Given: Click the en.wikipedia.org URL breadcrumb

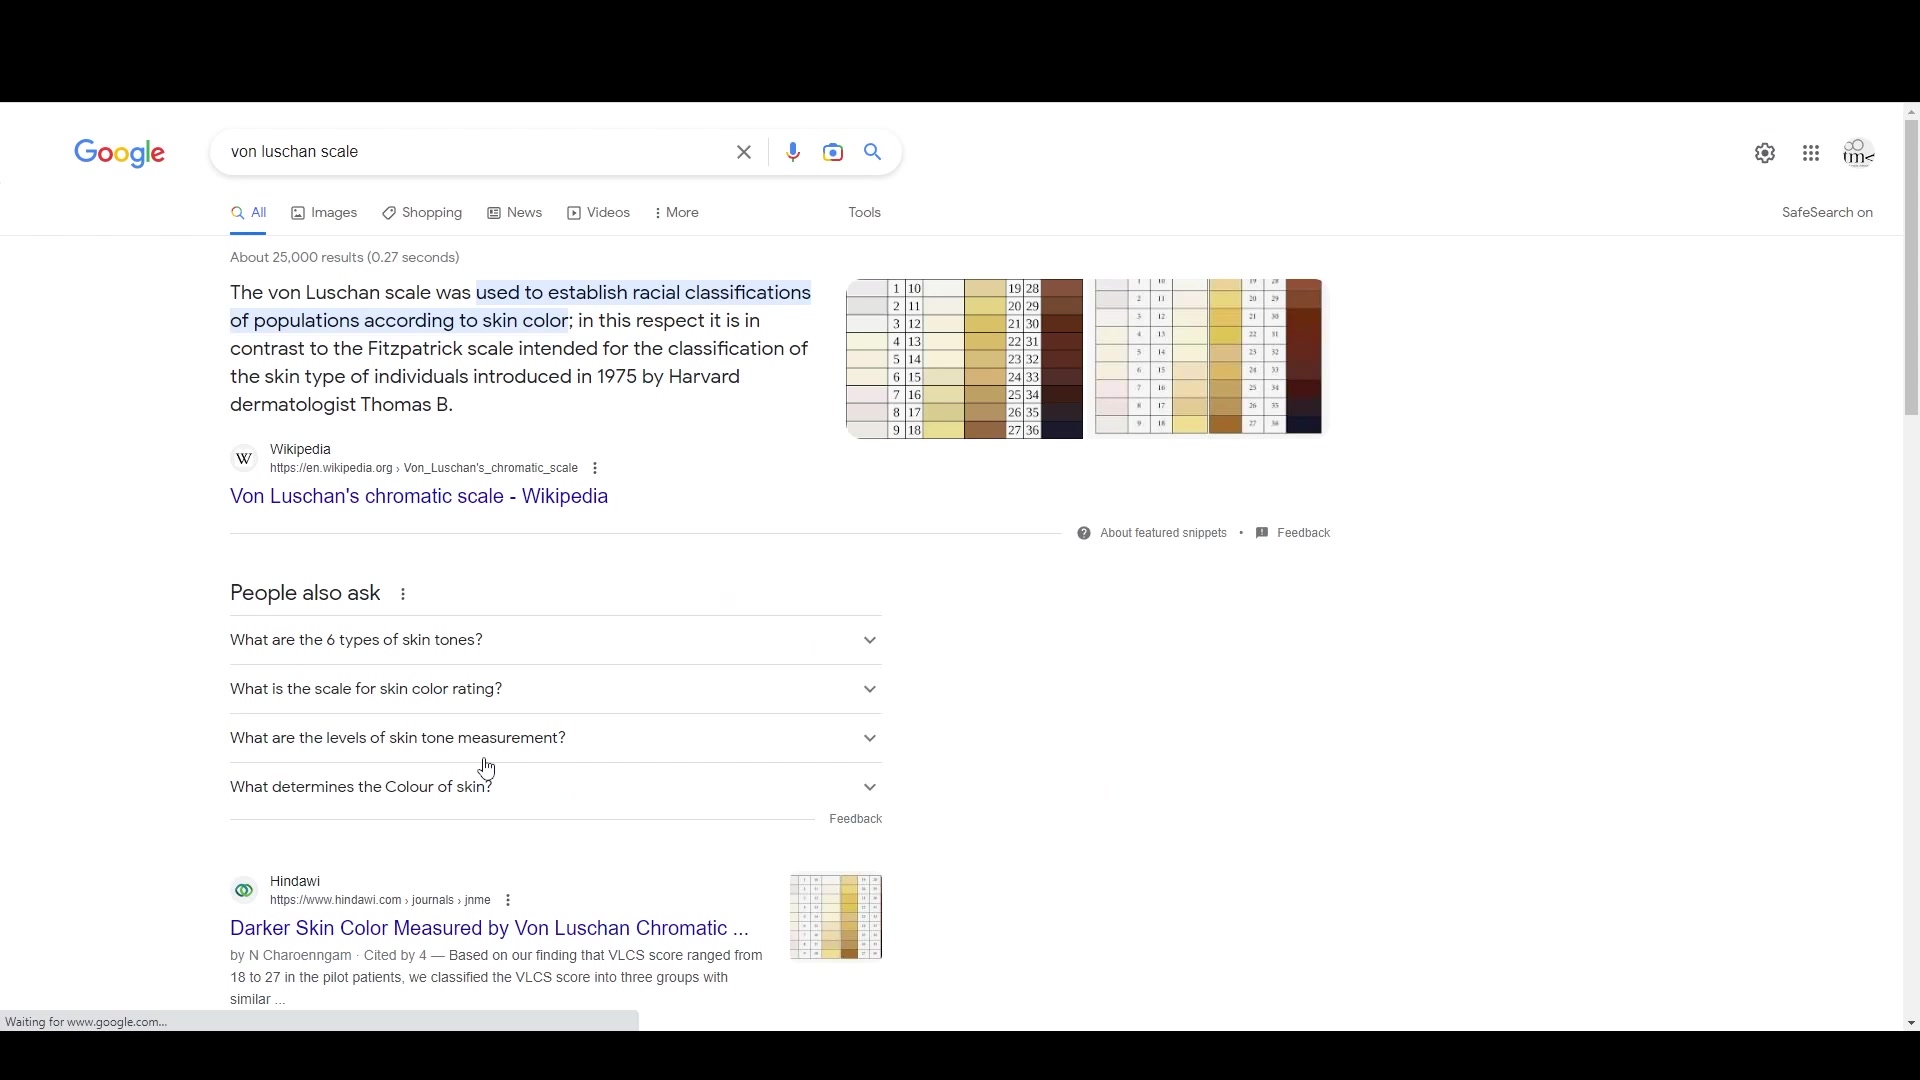Looking at the screenshot, I should coord(424,468).
